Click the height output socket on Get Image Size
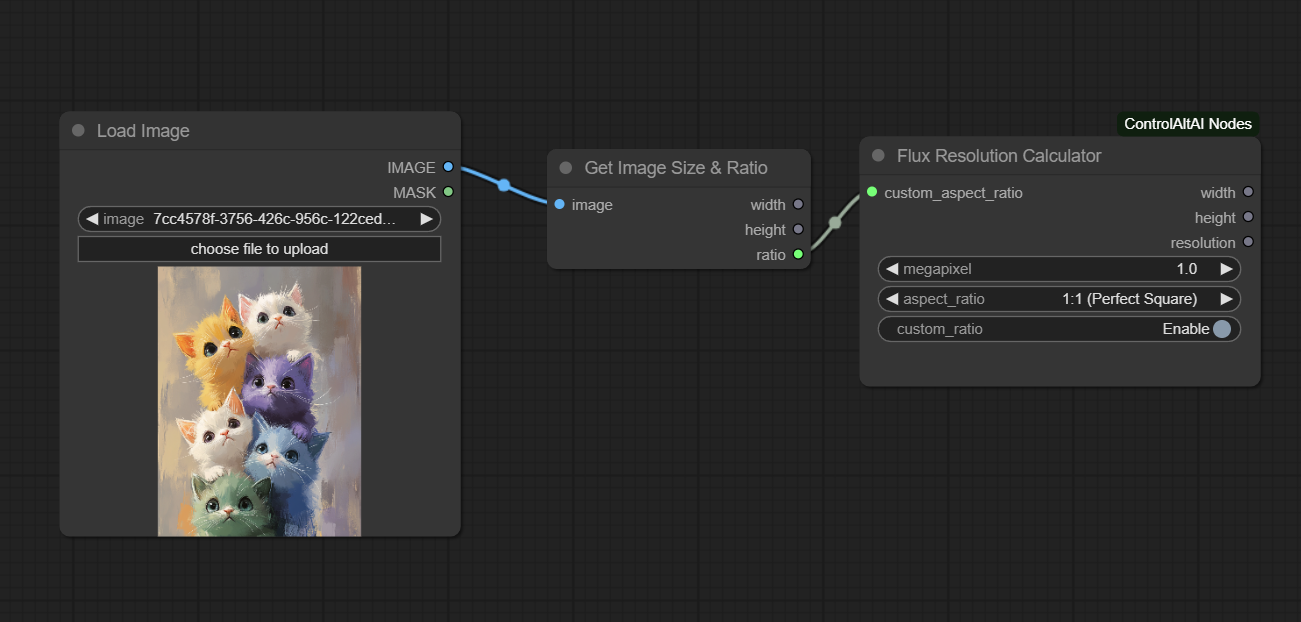 (x=798, y=229)
